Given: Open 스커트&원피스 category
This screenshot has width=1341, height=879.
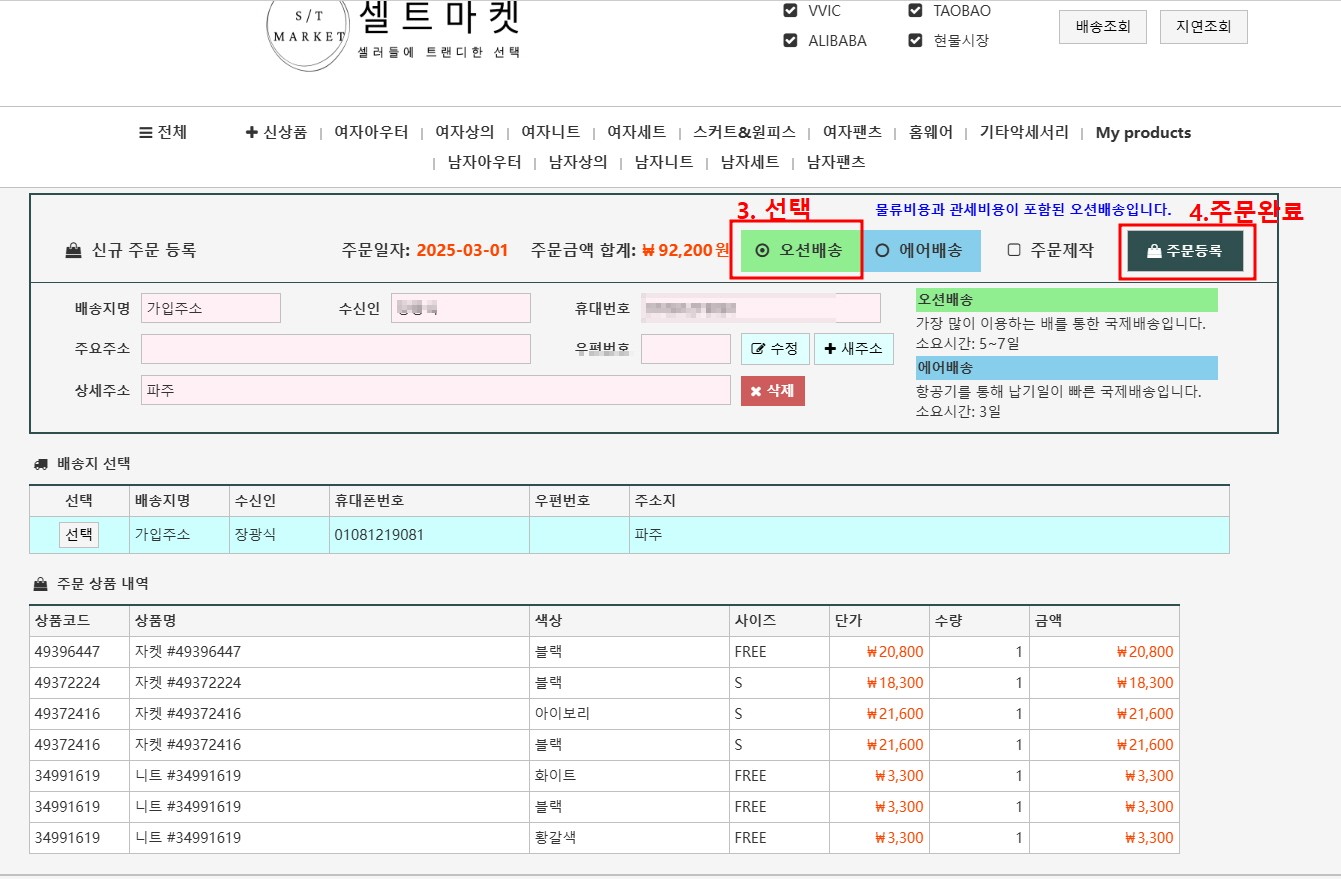Looking at the screenshot, I should point(745,132).
